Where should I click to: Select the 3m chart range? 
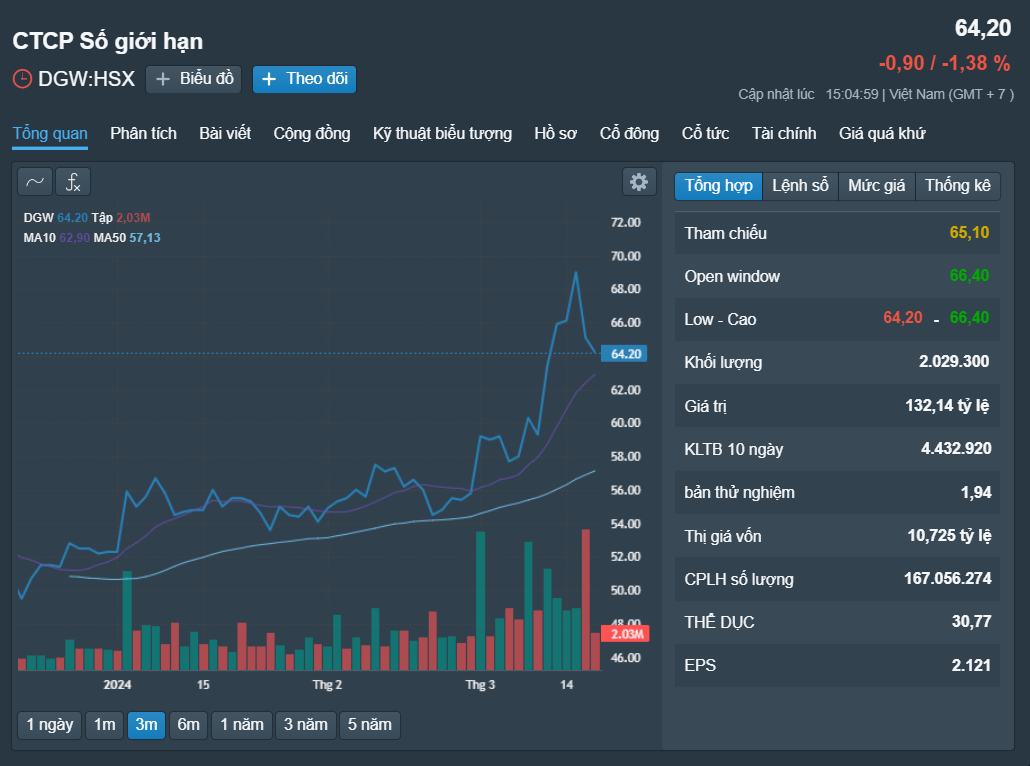[146, 725]
